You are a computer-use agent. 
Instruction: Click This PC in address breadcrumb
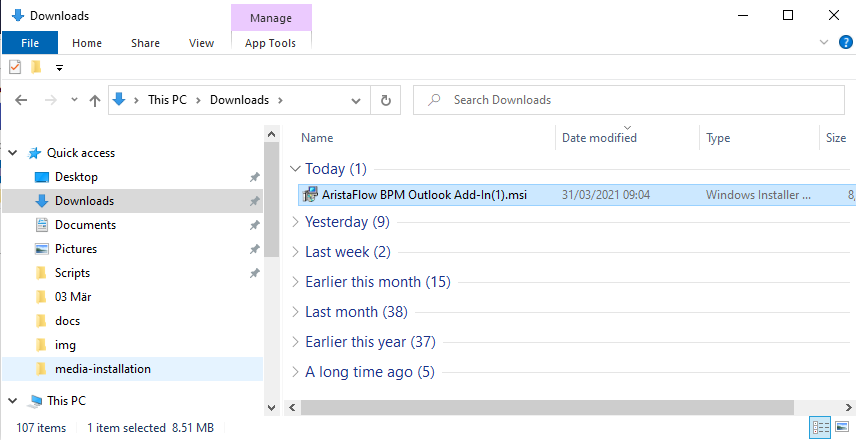click(x=167, y=100)
